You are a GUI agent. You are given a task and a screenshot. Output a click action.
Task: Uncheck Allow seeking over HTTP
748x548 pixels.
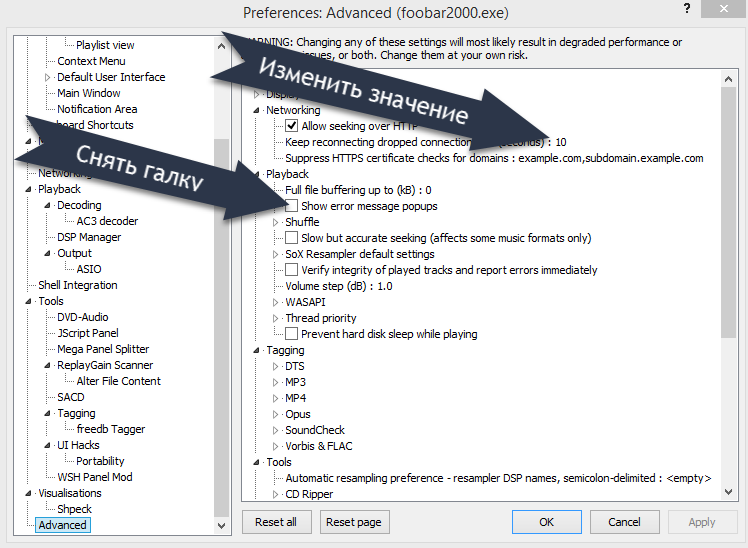[292, 126]
